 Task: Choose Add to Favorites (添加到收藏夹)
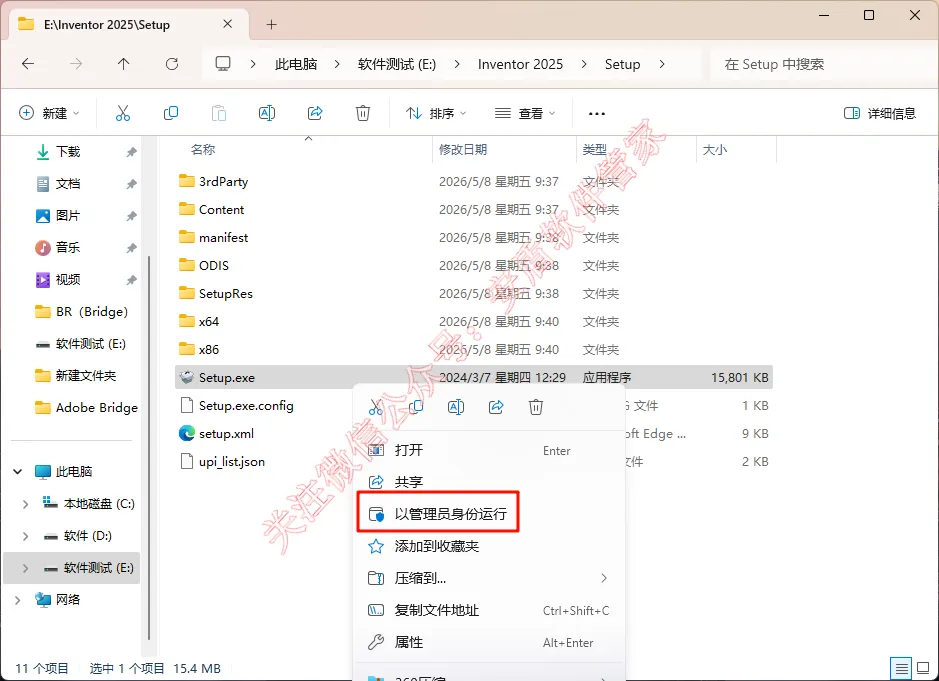[490, 546]
